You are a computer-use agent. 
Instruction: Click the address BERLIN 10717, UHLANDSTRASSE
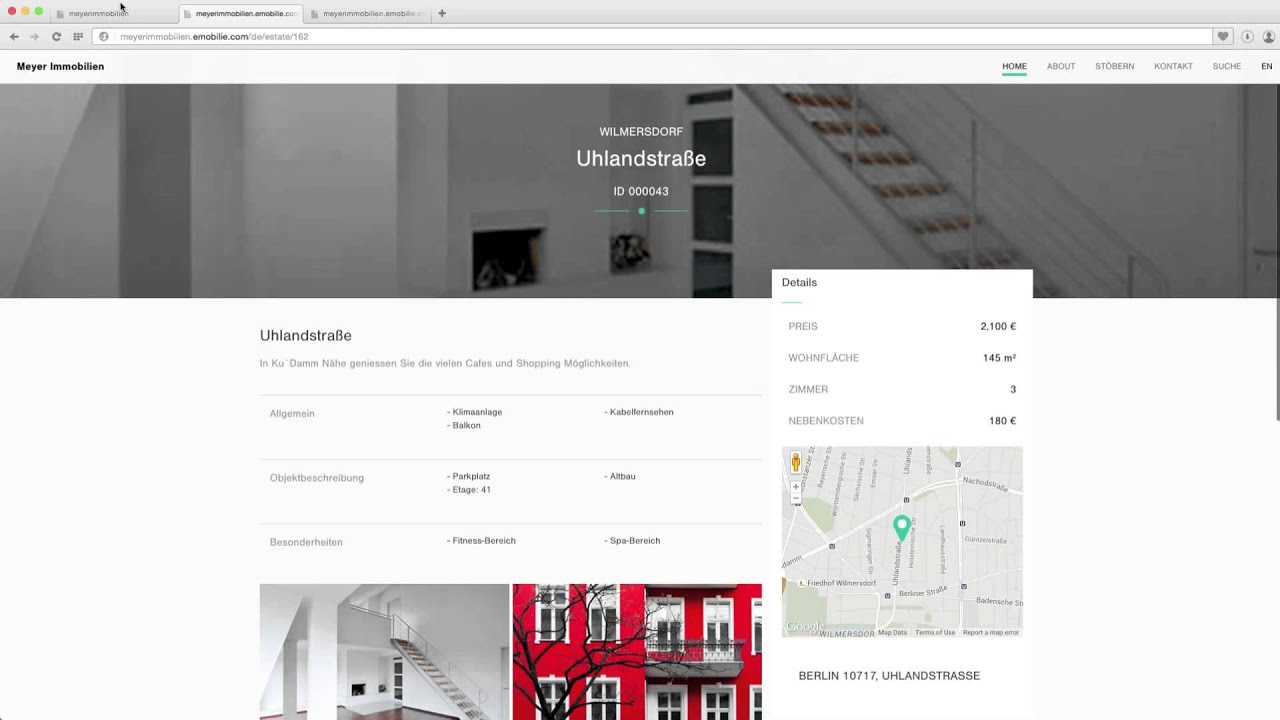pos(889,676)
